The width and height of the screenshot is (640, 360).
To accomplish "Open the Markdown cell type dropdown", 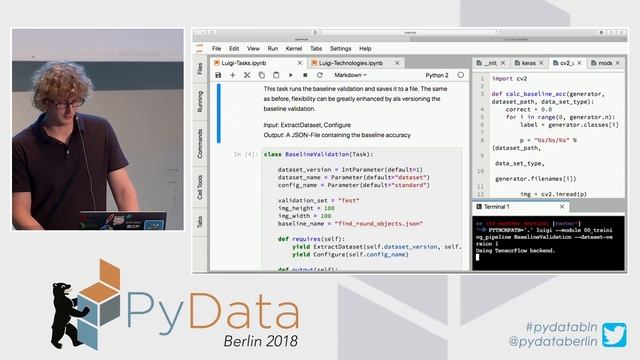I will 351,75.
